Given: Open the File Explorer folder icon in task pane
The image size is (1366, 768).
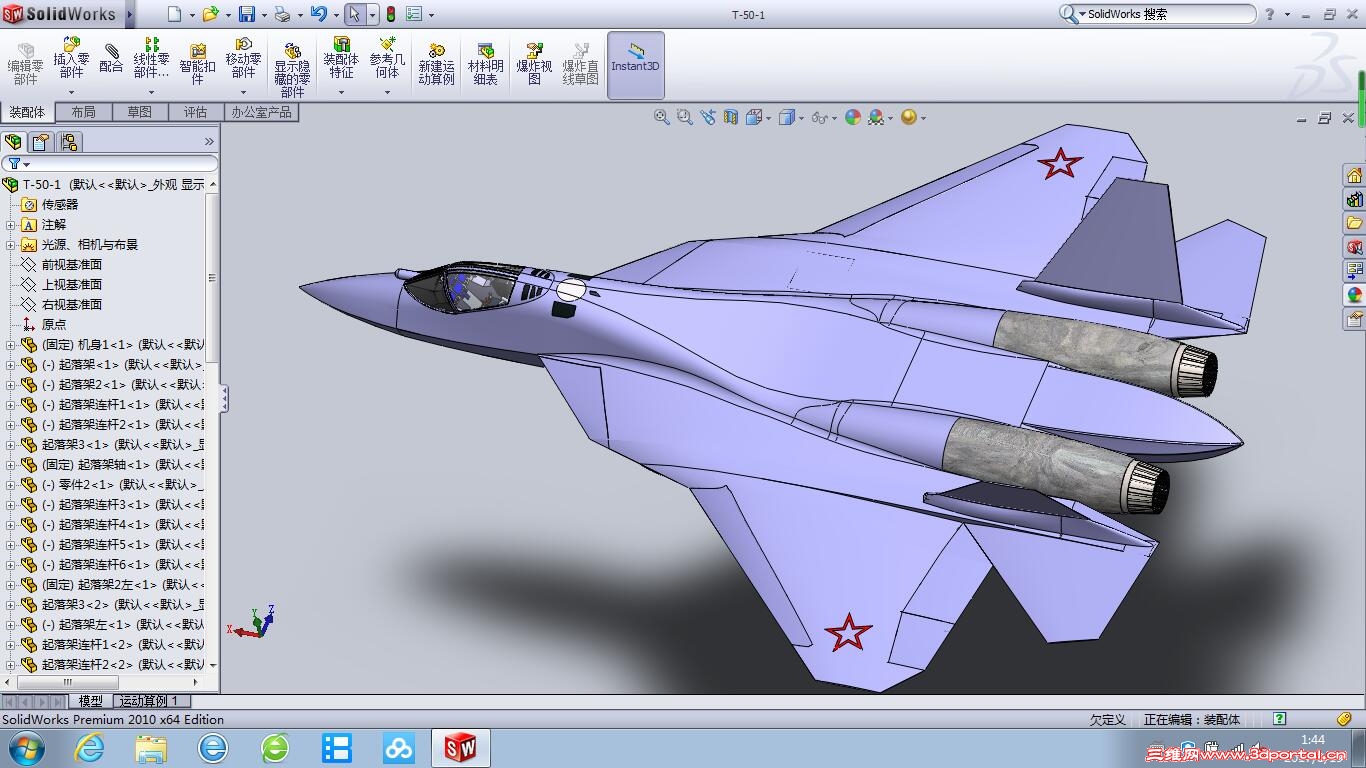Looking at the screenshot, I should [1354, 223].
